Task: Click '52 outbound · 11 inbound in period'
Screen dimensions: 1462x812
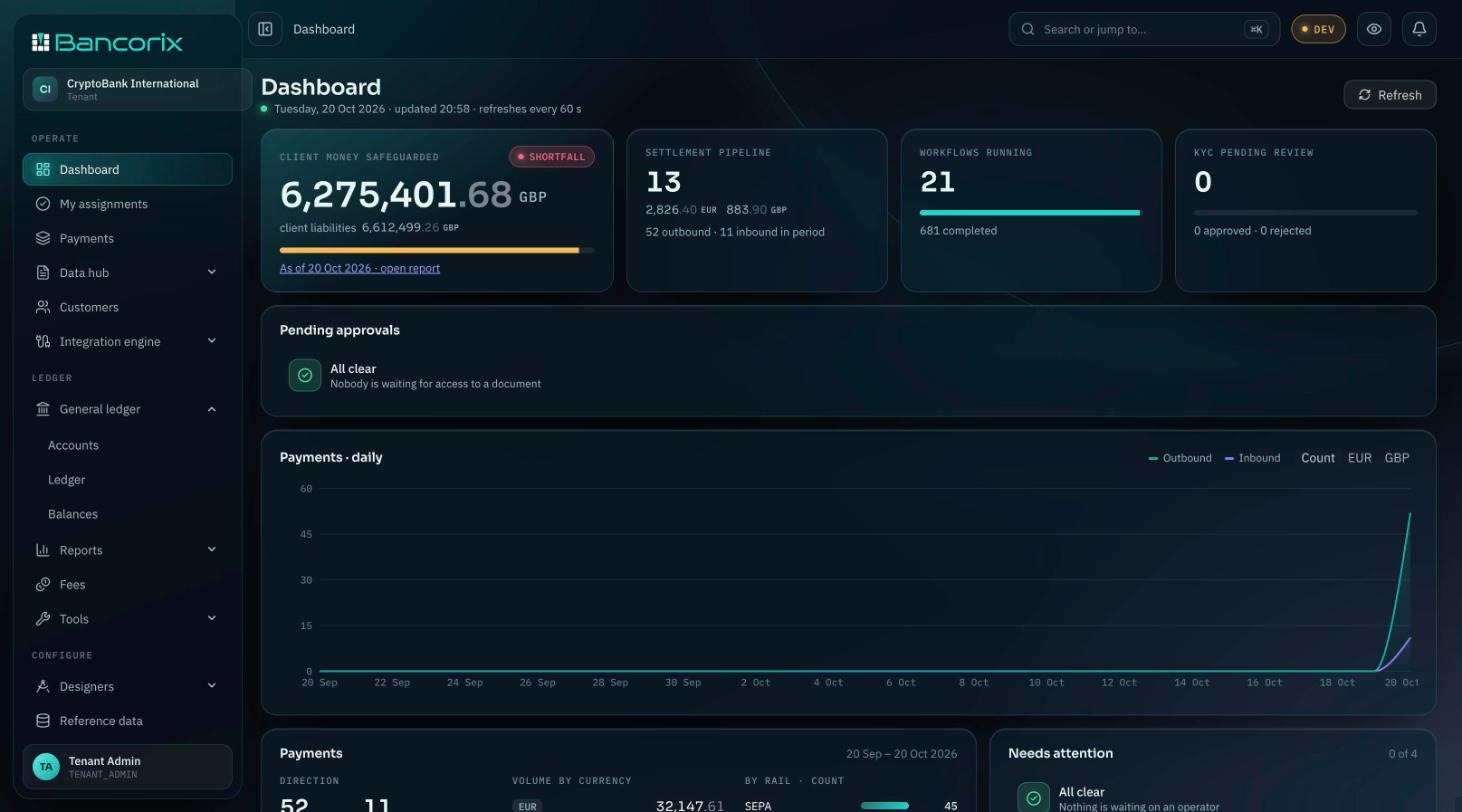Action: tap(735, 232)
